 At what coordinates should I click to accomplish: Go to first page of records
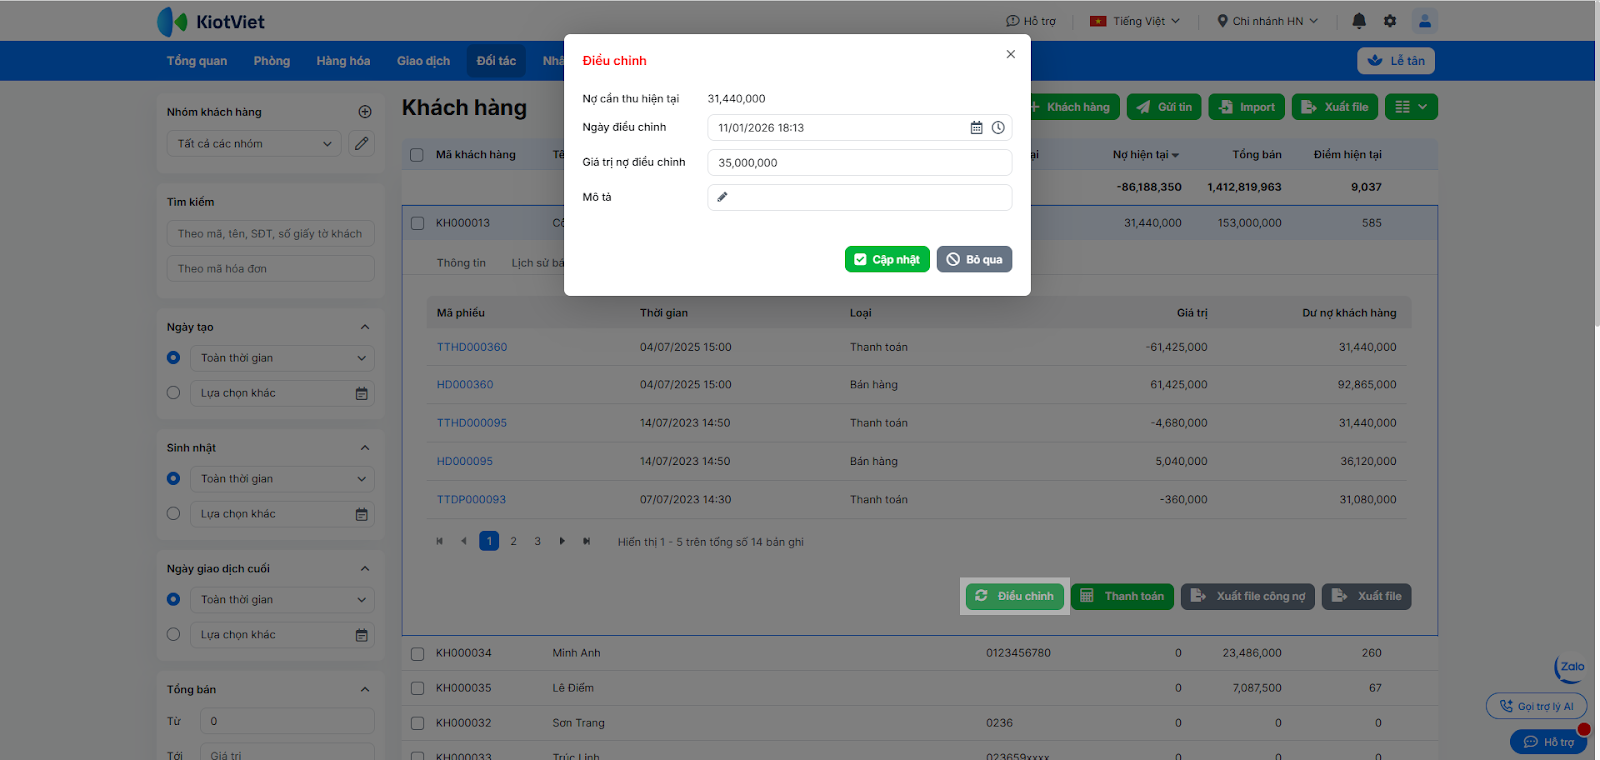pyautogui.click(x=439, y=542)
